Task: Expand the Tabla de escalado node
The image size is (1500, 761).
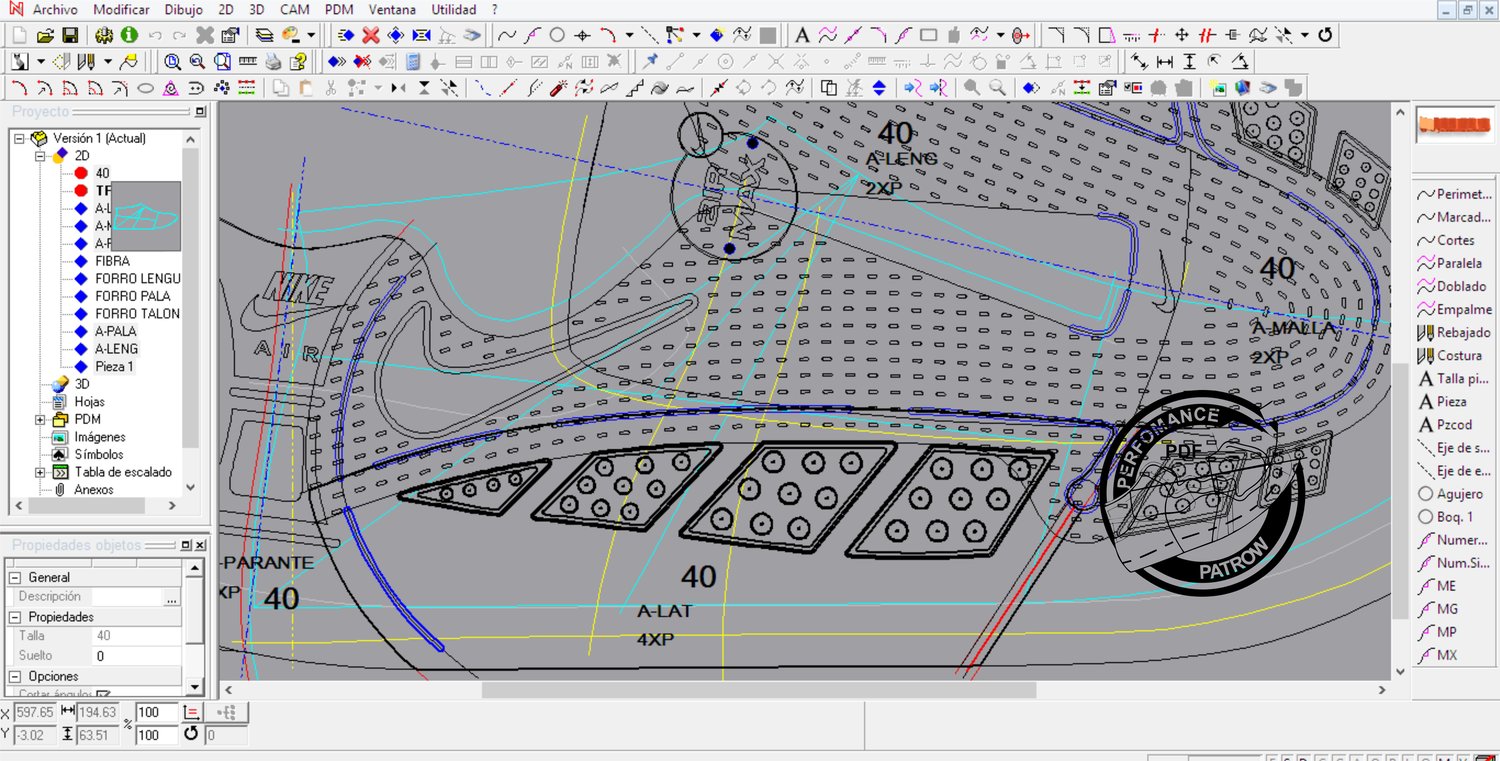Action: 41,472
